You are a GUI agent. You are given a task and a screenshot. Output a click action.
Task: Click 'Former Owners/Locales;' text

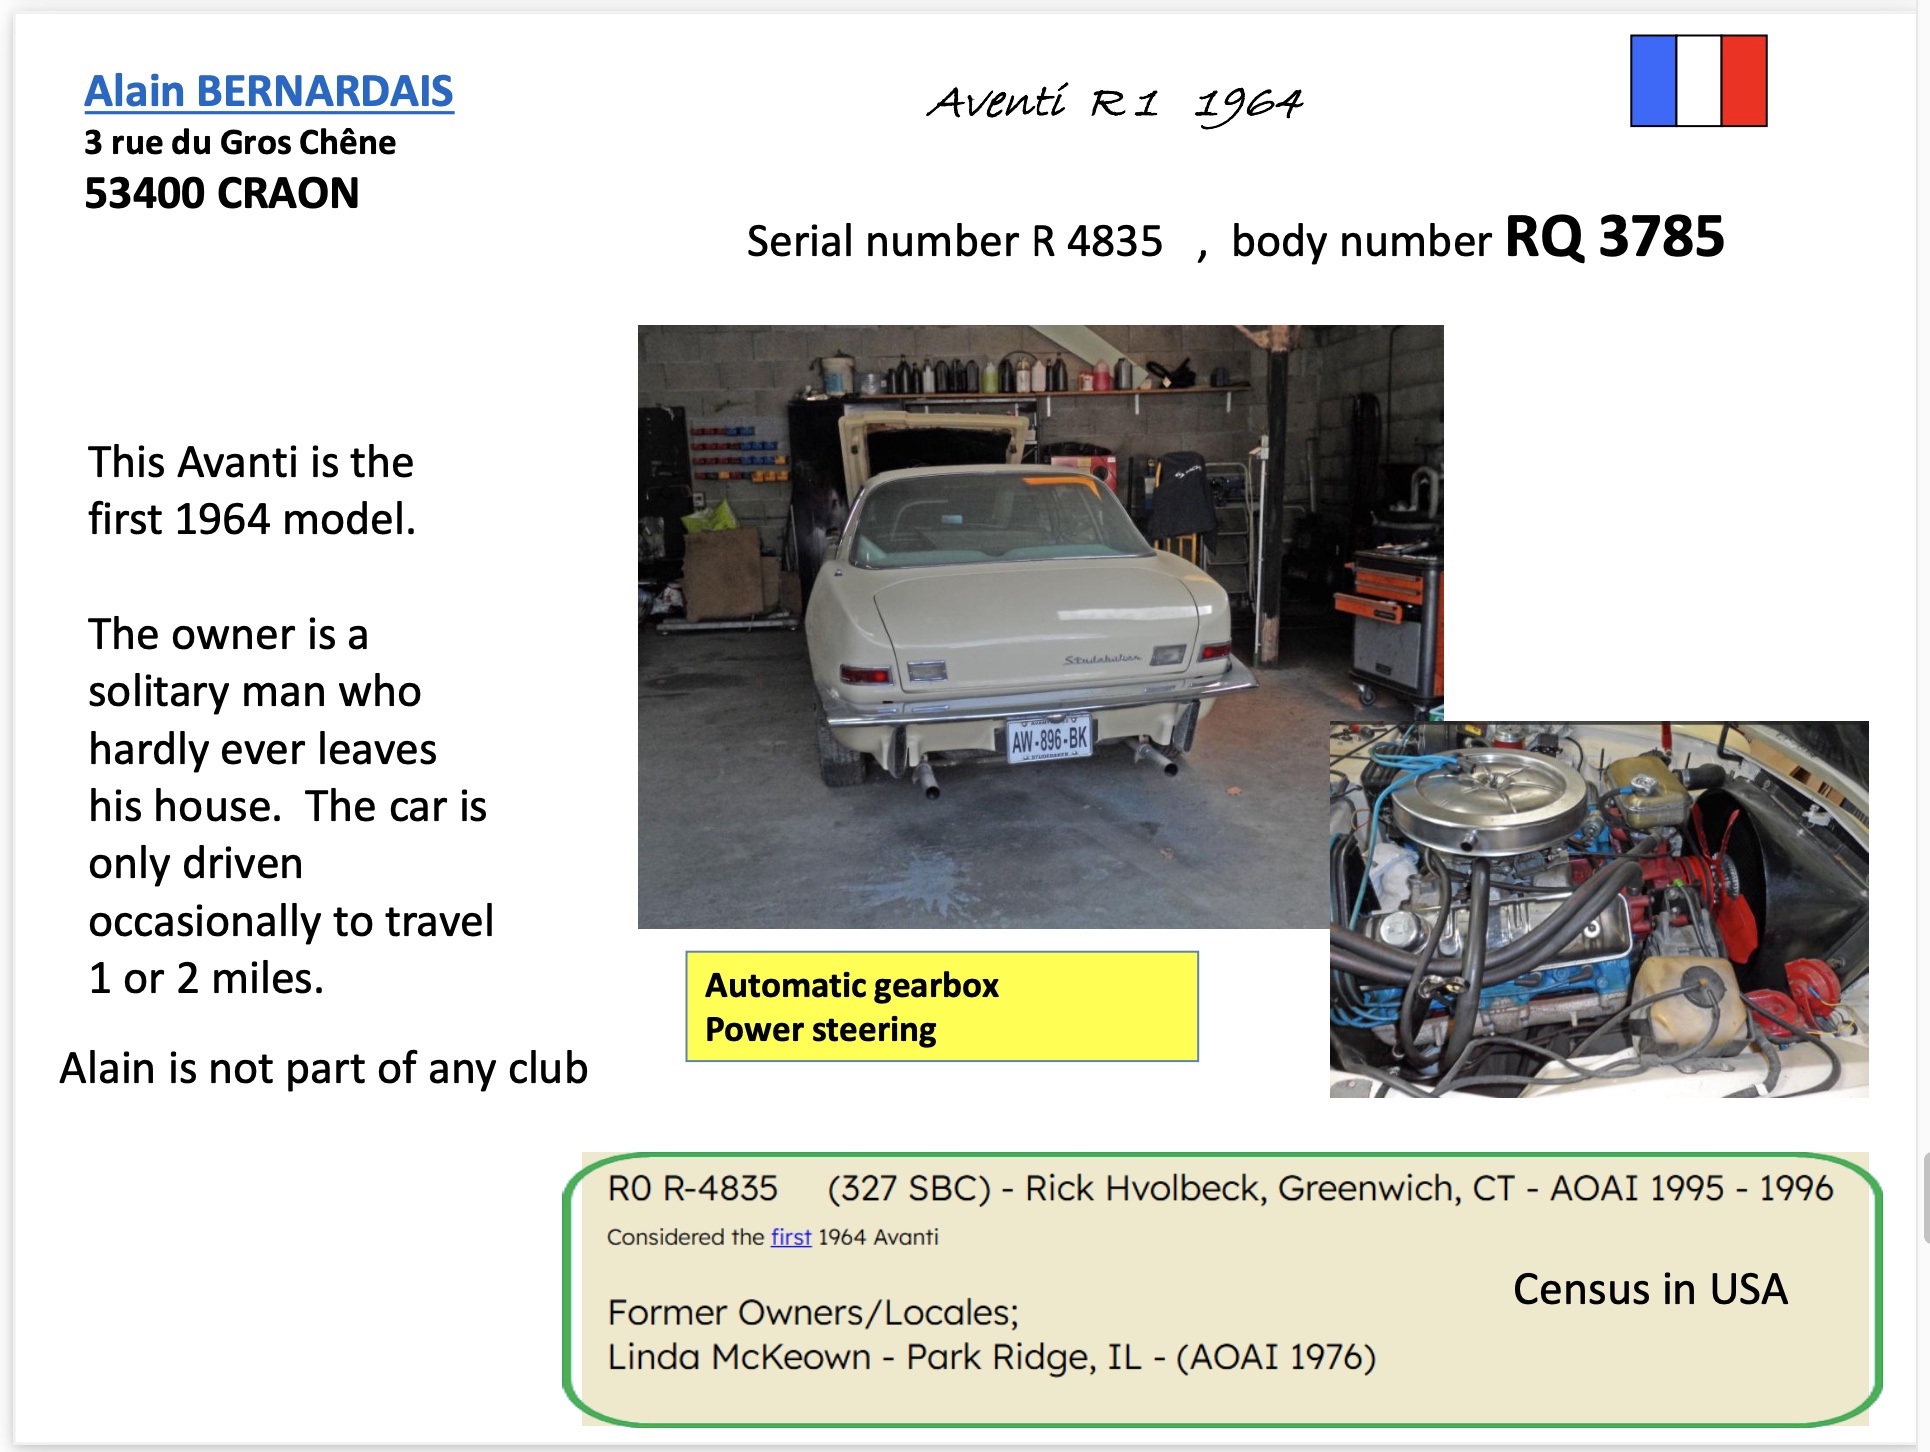click(813, 1312)
